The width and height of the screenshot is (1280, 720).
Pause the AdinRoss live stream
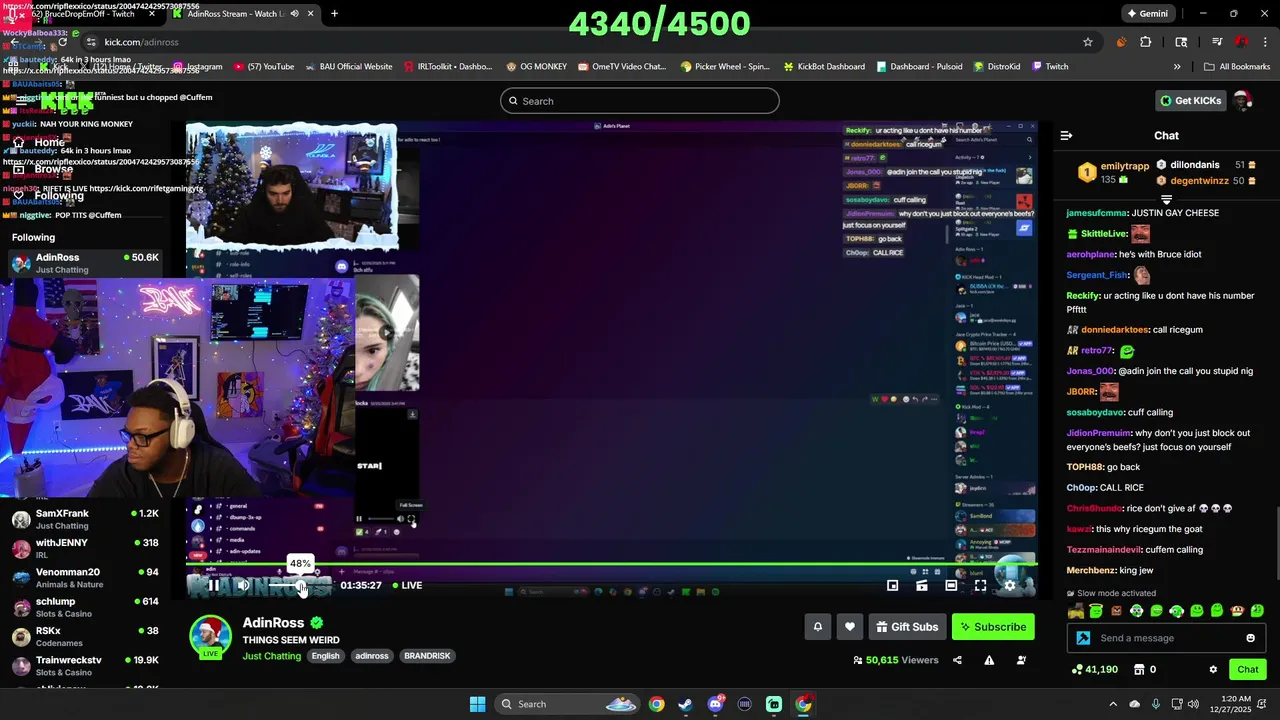point(213,586)
